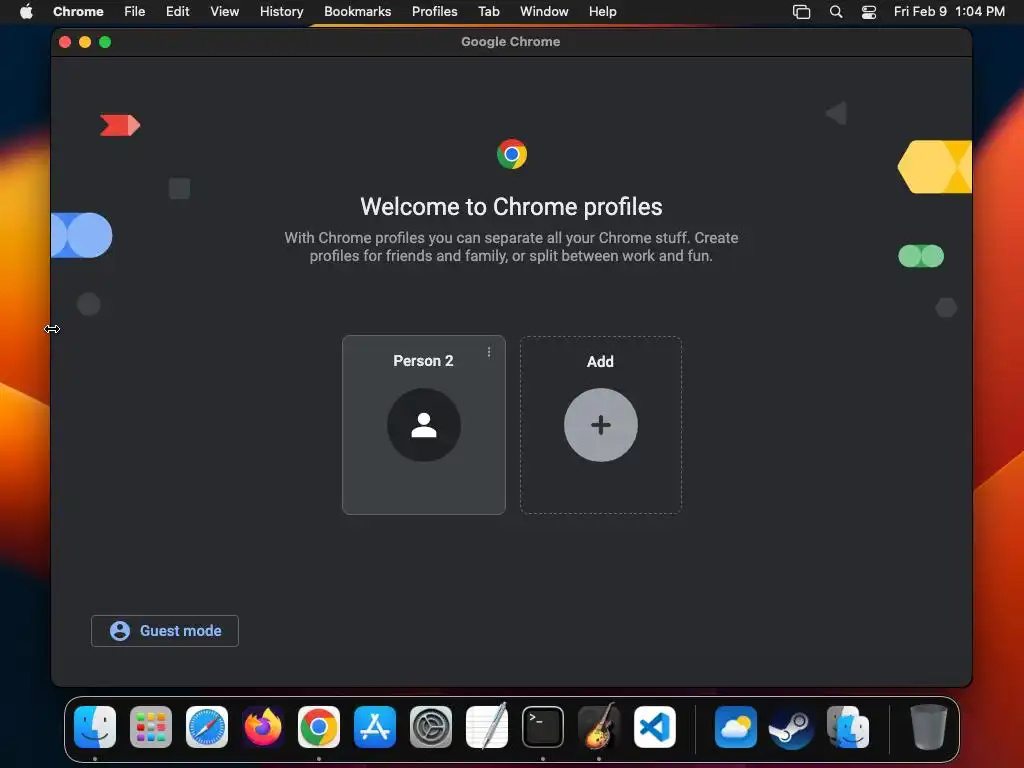The image size is (1024, 768).
Task: Open TextEdit from the Dock
Action: pos(487,726)
